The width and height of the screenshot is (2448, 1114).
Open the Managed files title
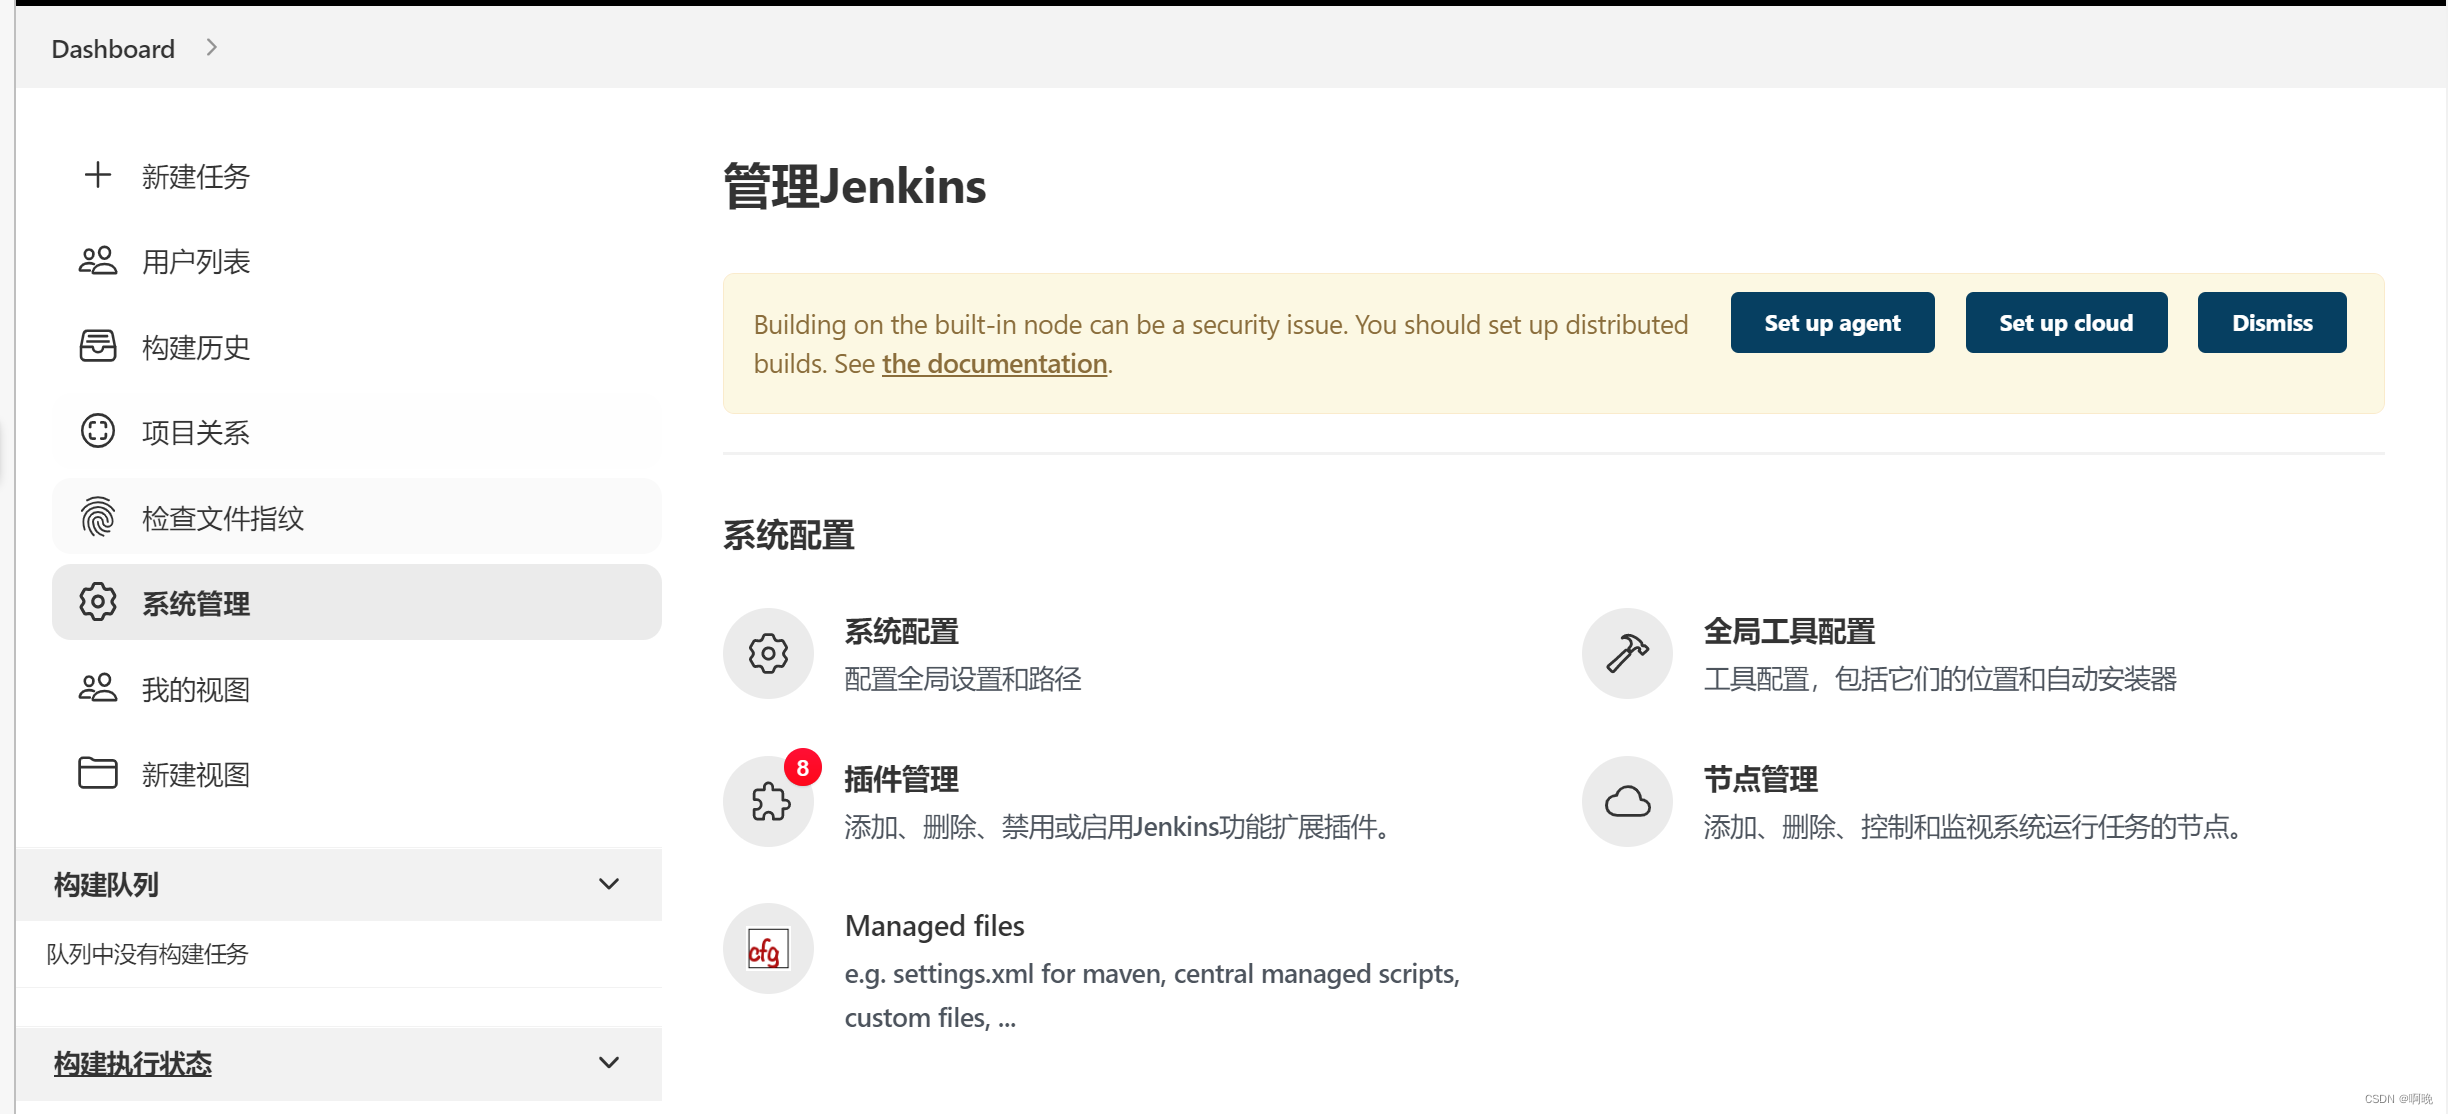pyautogui.click(x=935, y=926)
